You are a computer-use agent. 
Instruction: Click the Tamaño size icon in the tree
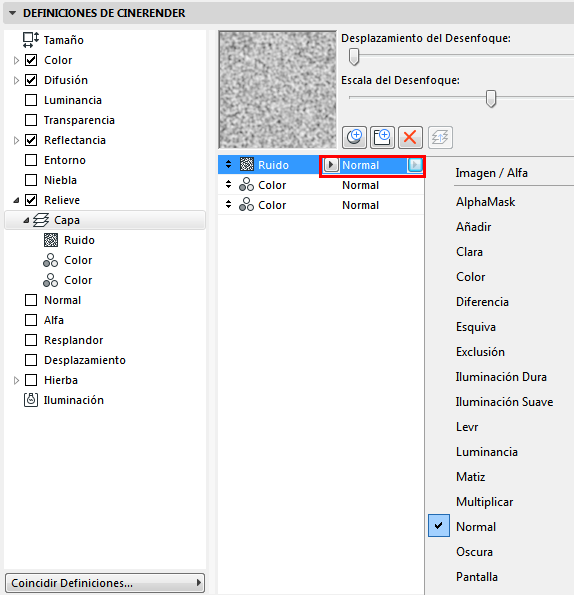tap(31, 40)
